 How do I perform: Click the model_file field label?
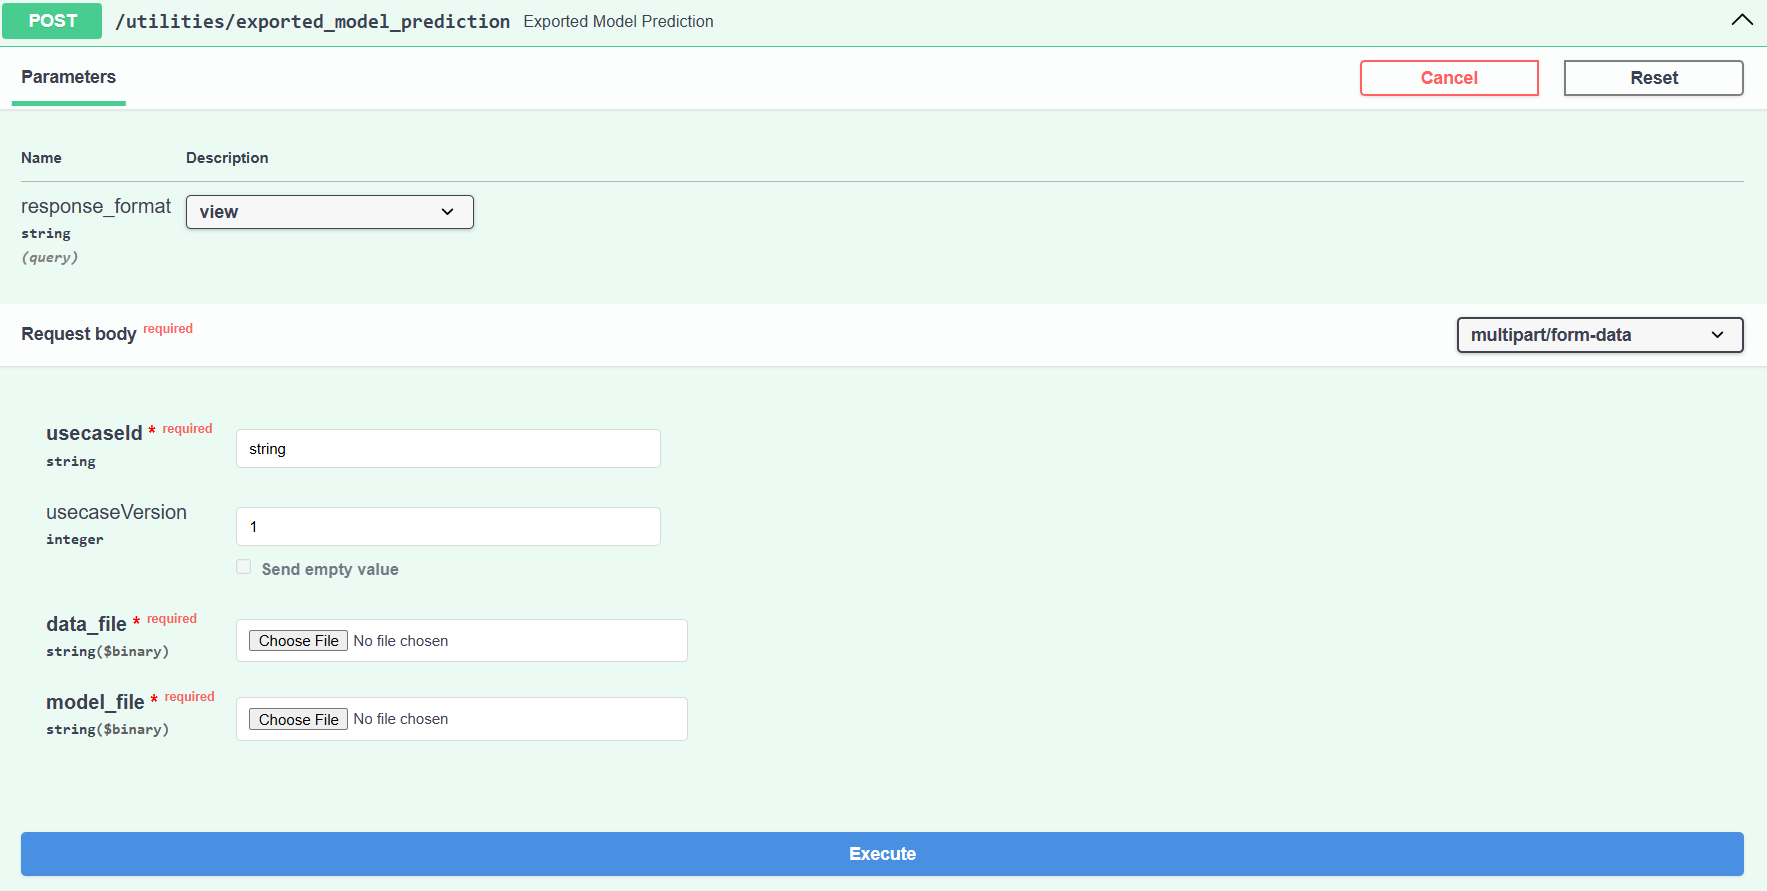[x=95, y=702]
